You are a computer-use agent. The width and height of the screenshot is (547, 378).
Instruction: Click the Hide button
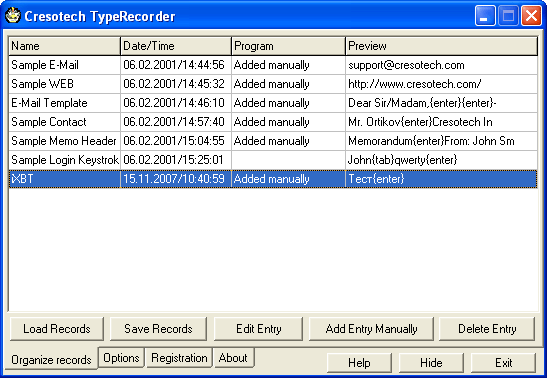coord(431,363)
